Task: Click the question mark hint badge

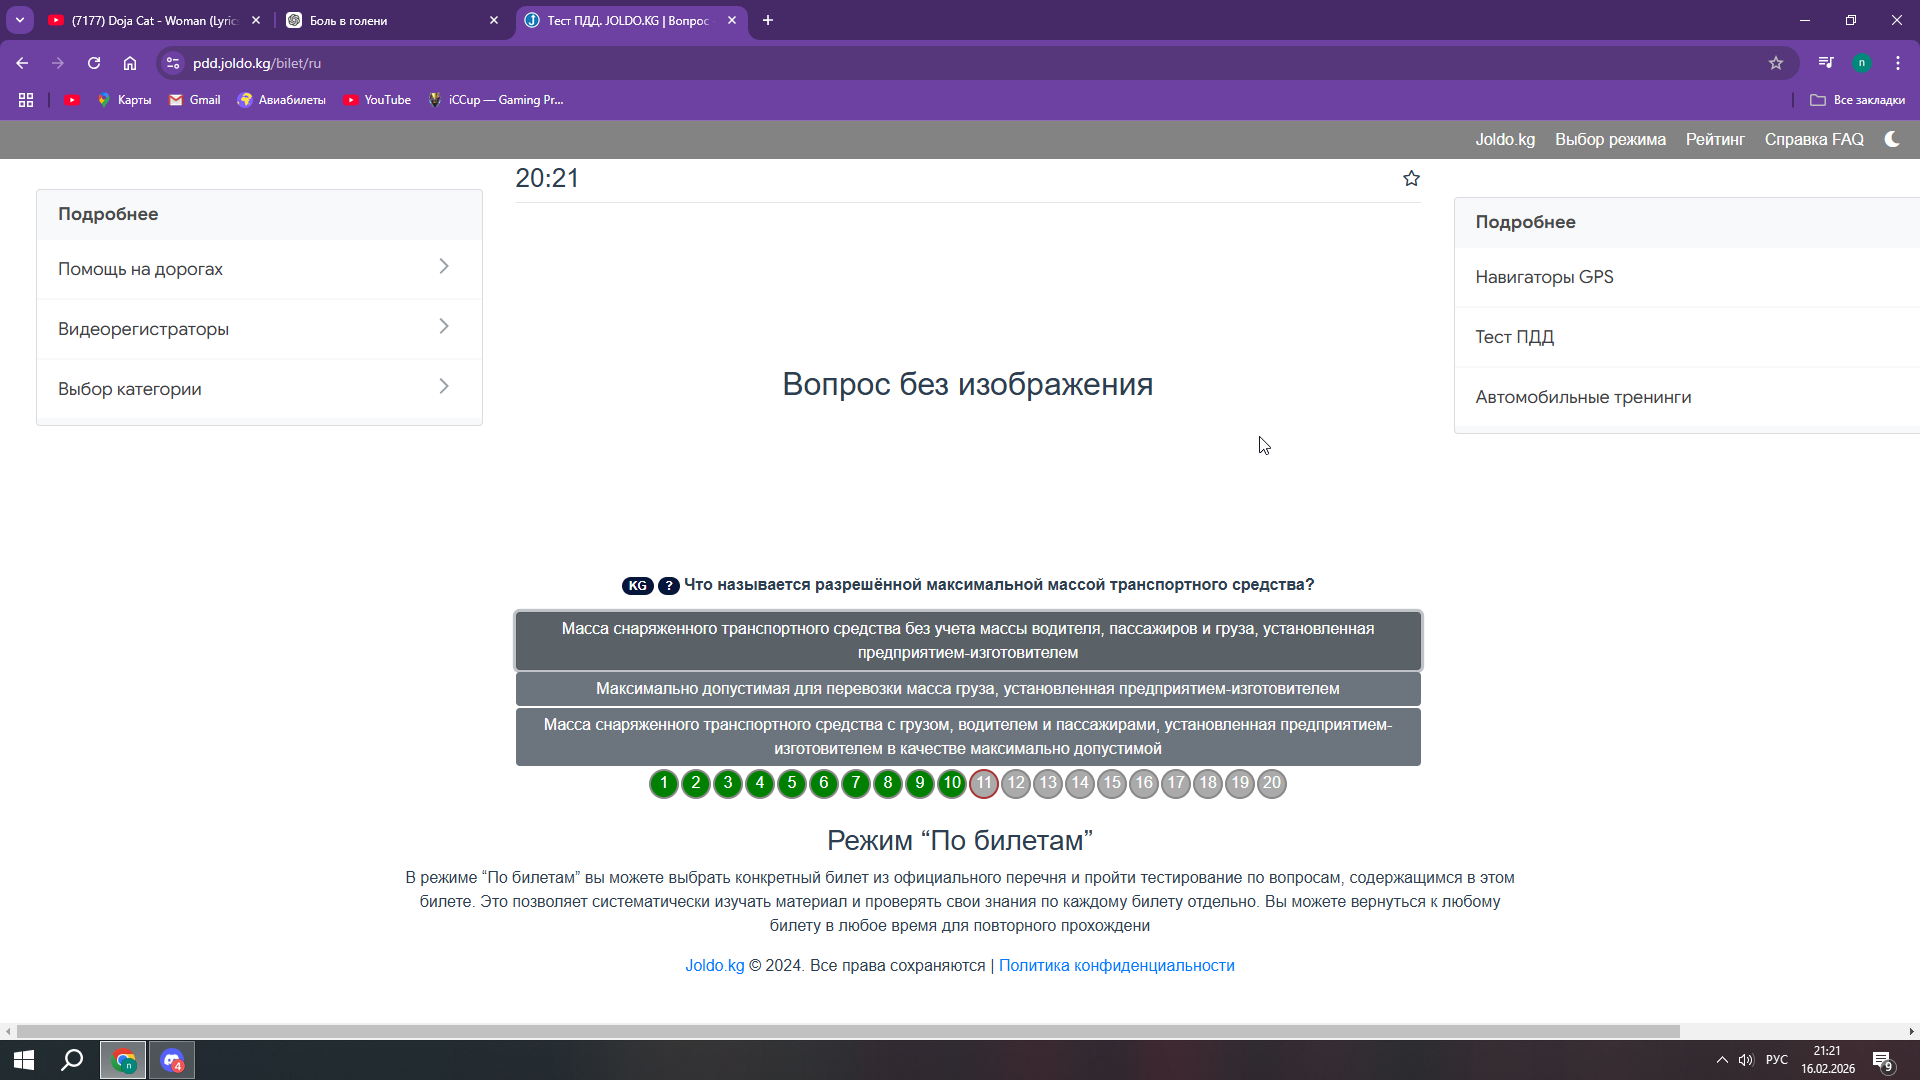Action: 669,586
